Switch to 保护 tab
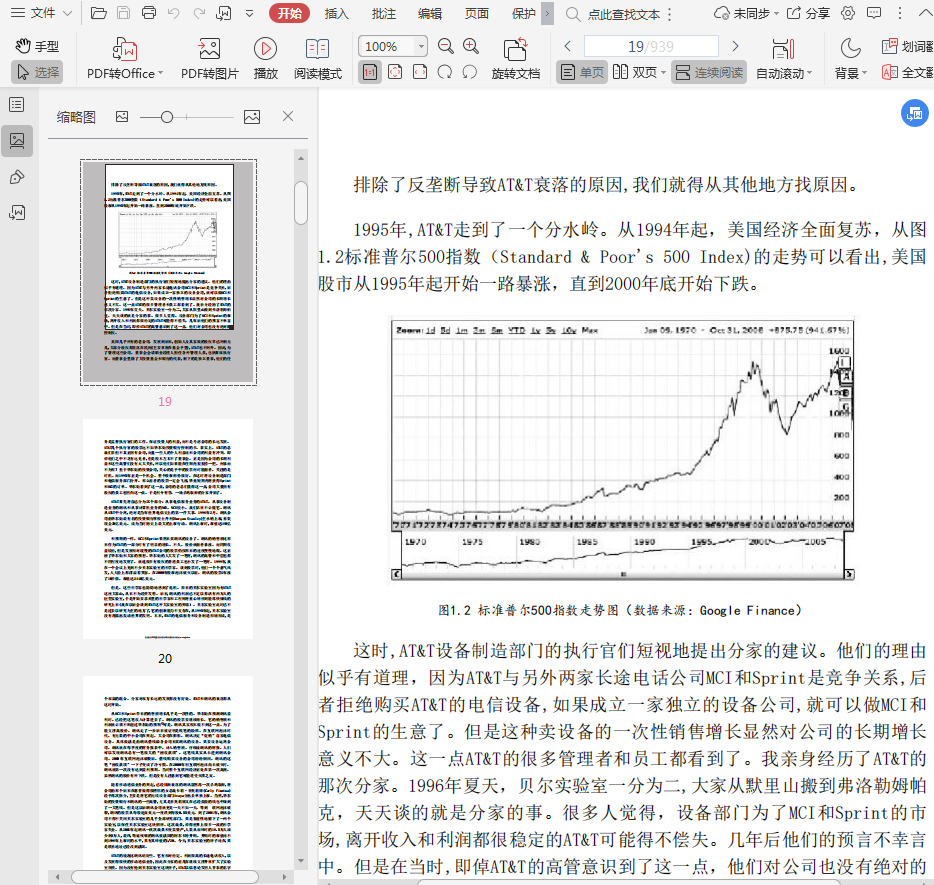This screenshot has width=934, height=885. [524, 13]
